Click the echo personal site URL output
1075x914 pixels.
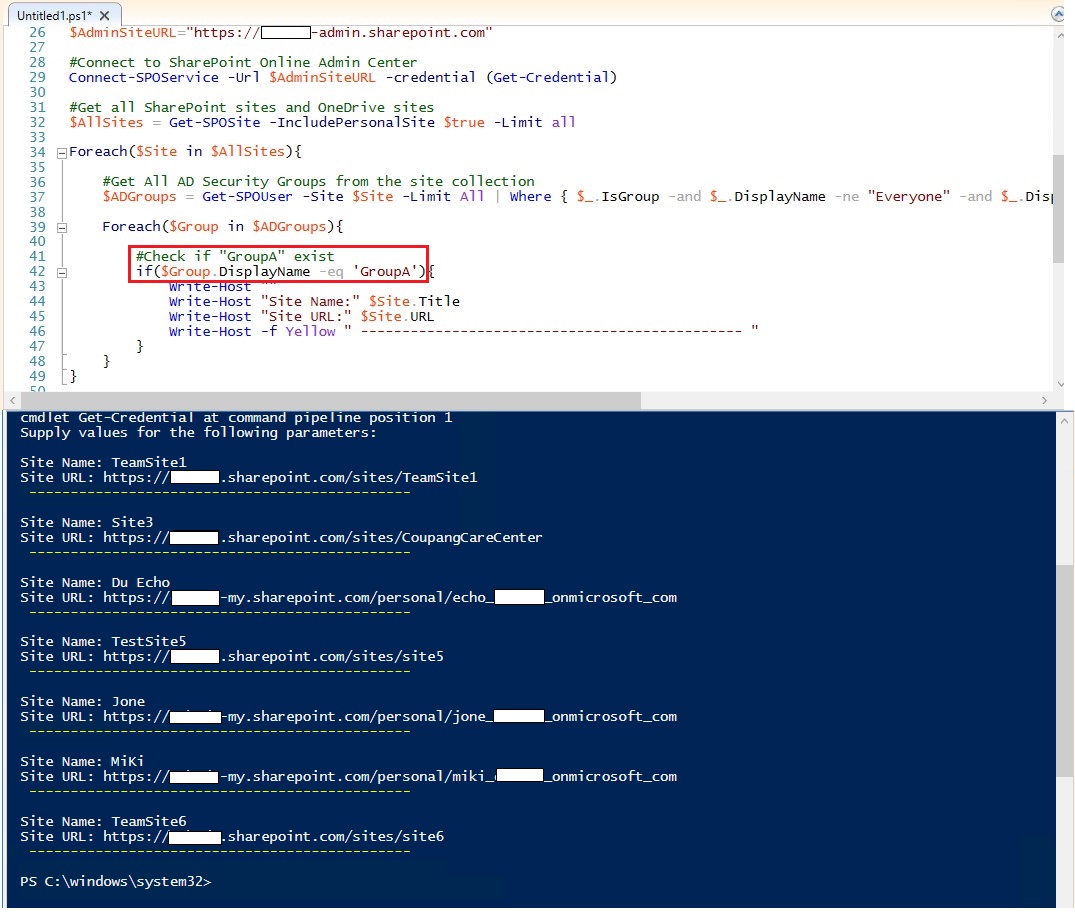(348, 598)
